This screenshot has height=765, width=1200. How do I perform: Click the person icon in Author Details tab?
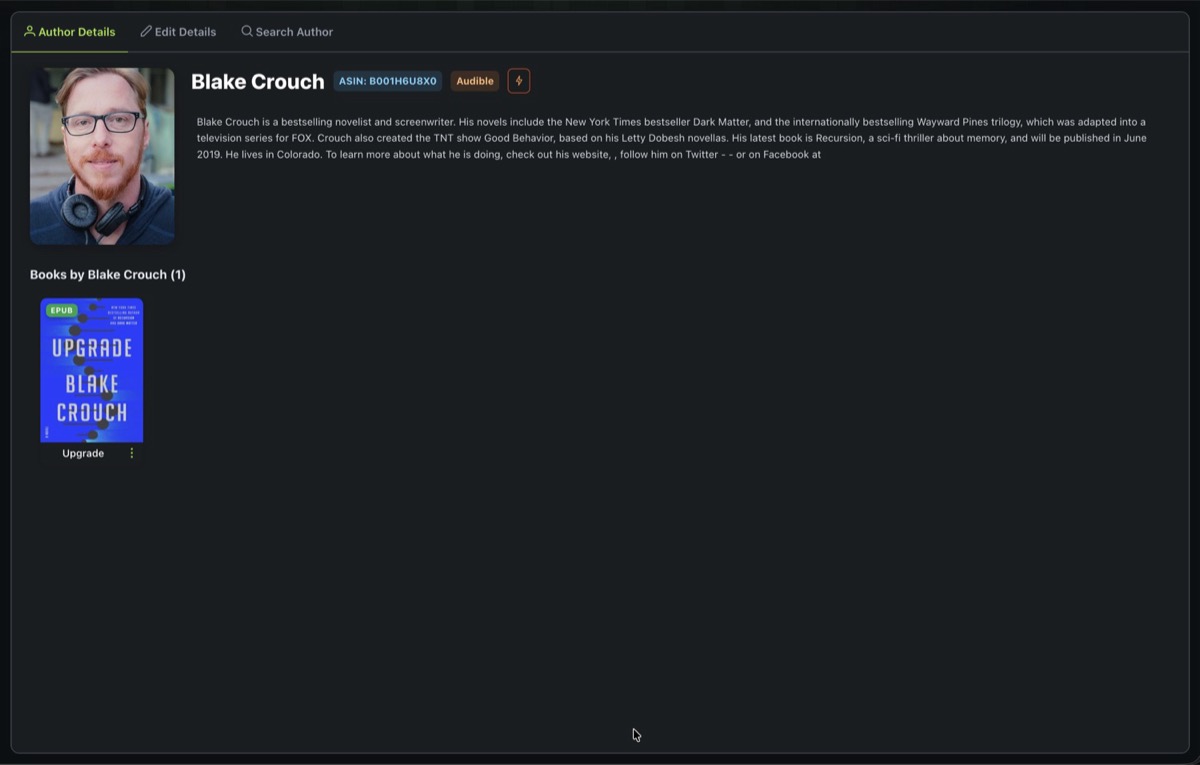click(x=30, y=32)
